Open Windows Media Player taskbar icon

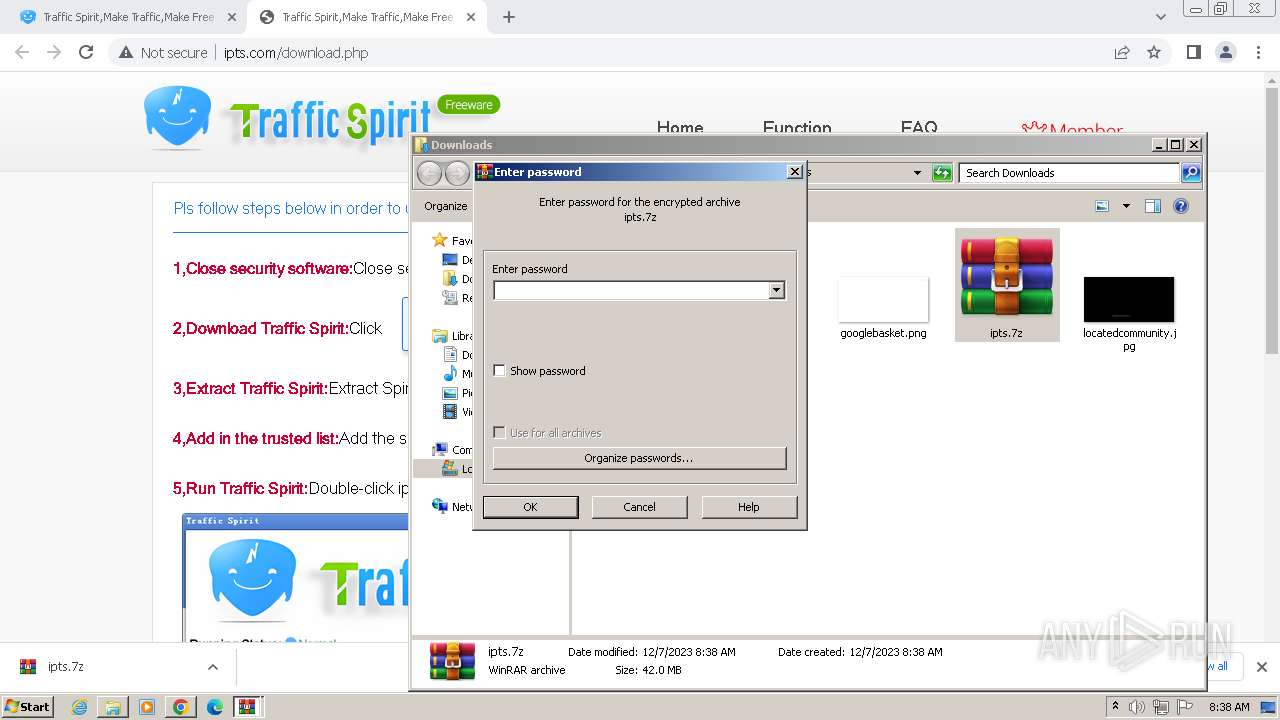tap(147, 707)
